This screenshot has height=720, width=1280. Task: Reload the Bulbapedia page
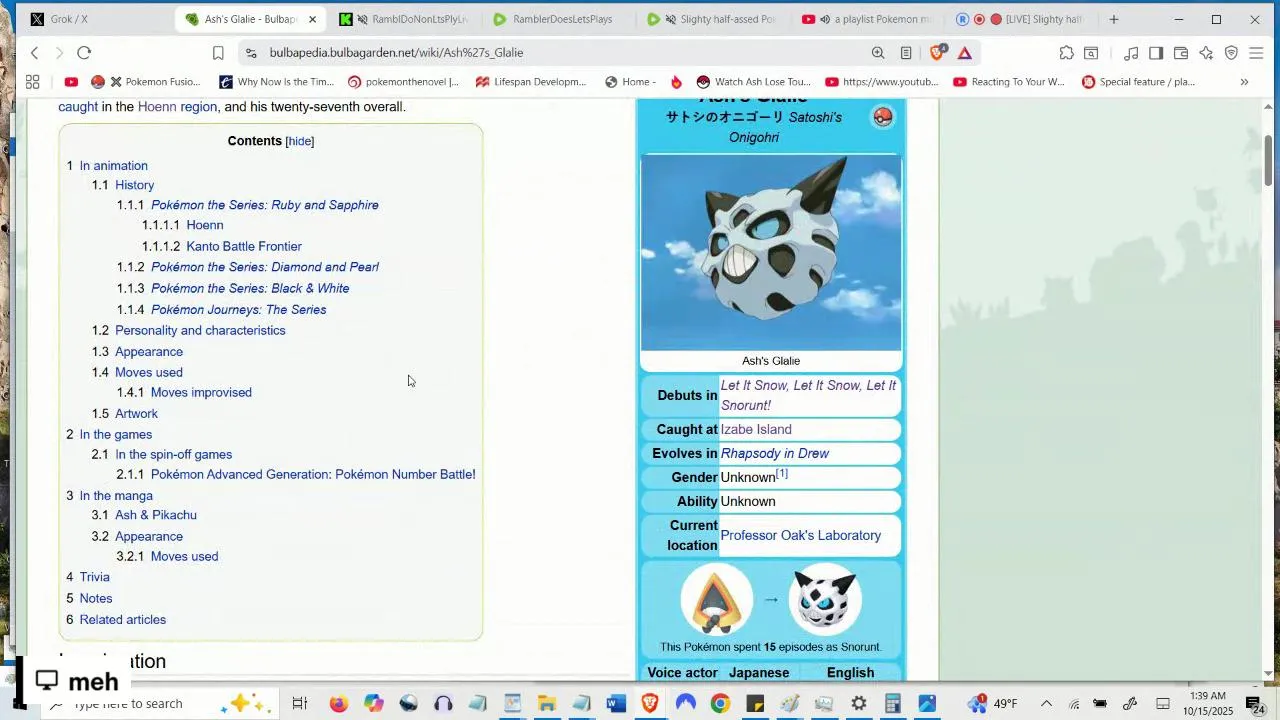pyautogui.click(x=84, y=53)
